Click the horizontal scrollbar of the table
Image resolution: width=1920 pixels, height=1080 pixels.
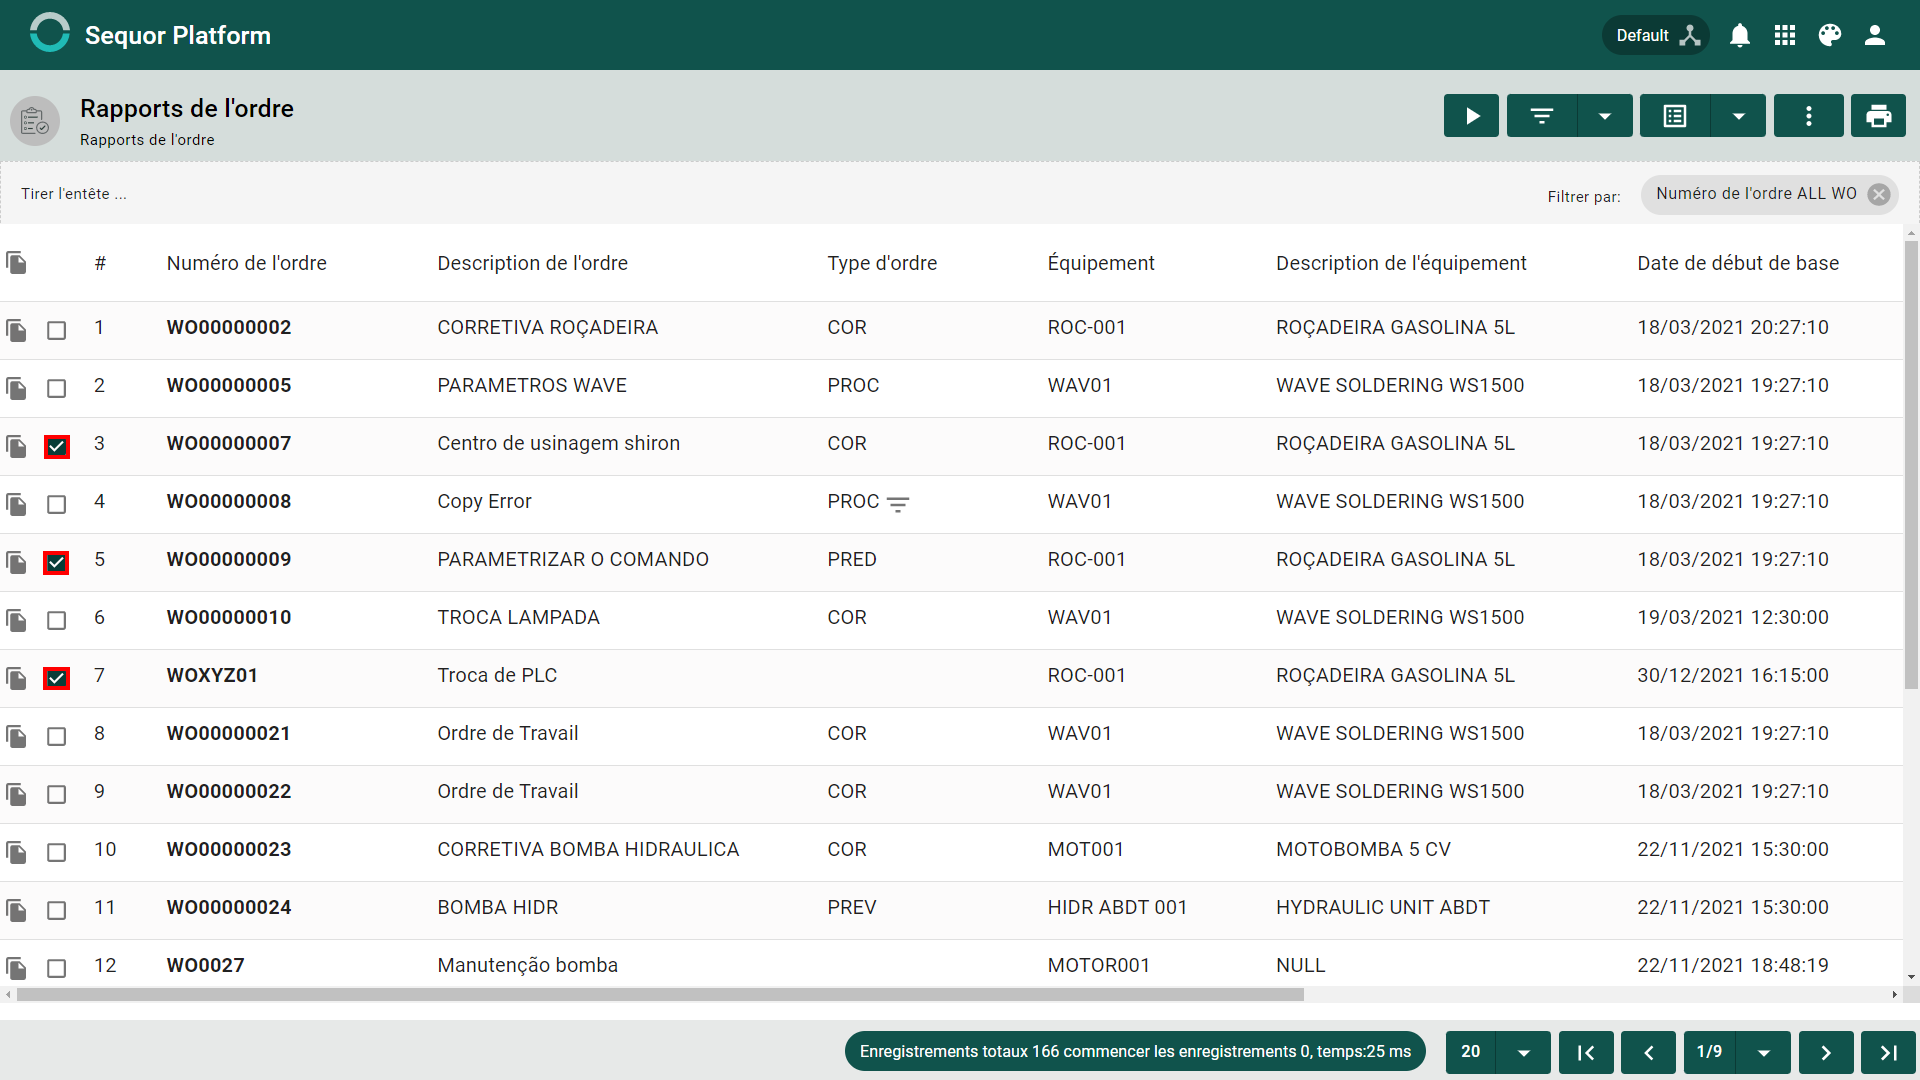tap(660, 995)
